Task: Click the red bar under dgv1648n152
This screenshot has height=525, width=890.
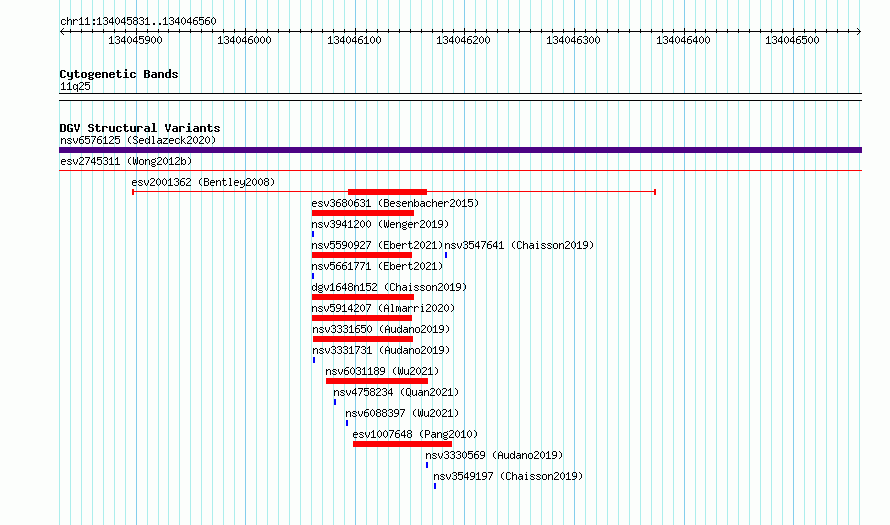Action: point(363,297)
